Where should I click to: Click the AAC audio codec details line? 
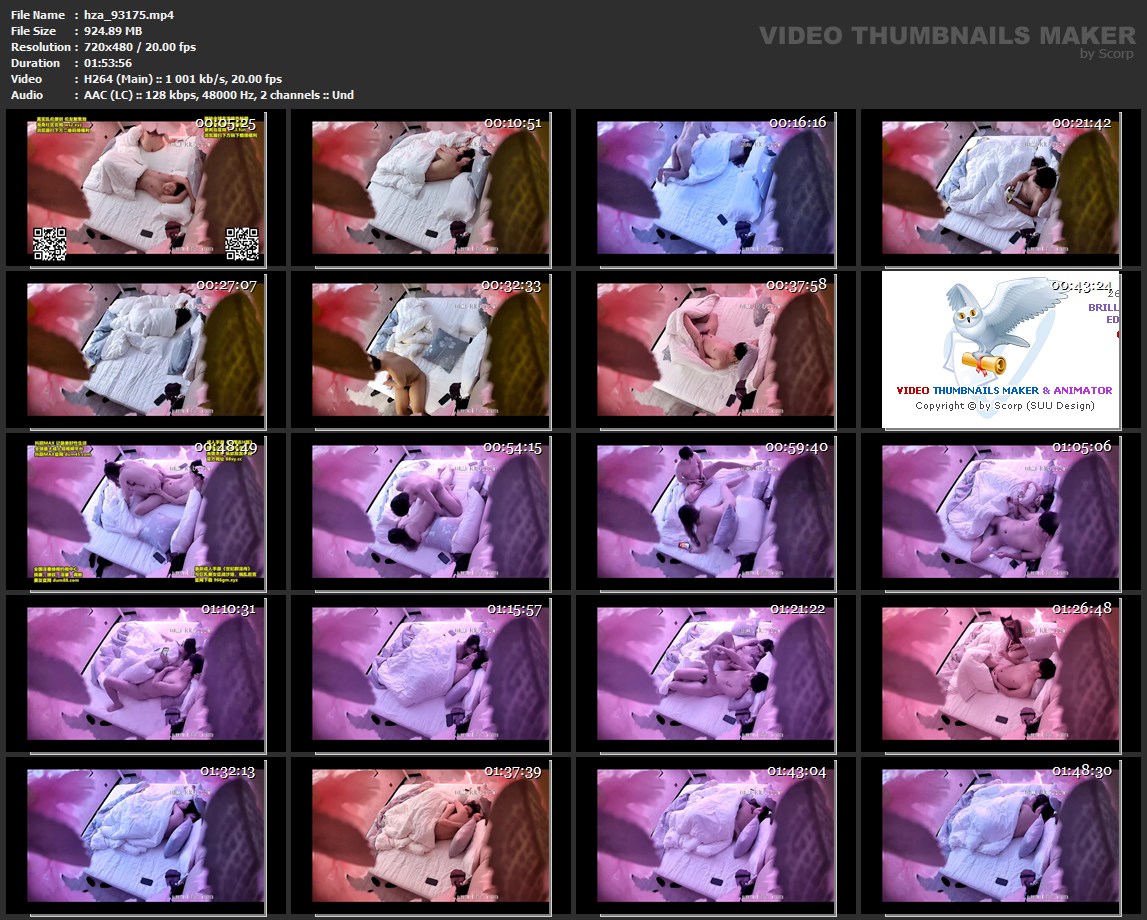pos(219,95)
